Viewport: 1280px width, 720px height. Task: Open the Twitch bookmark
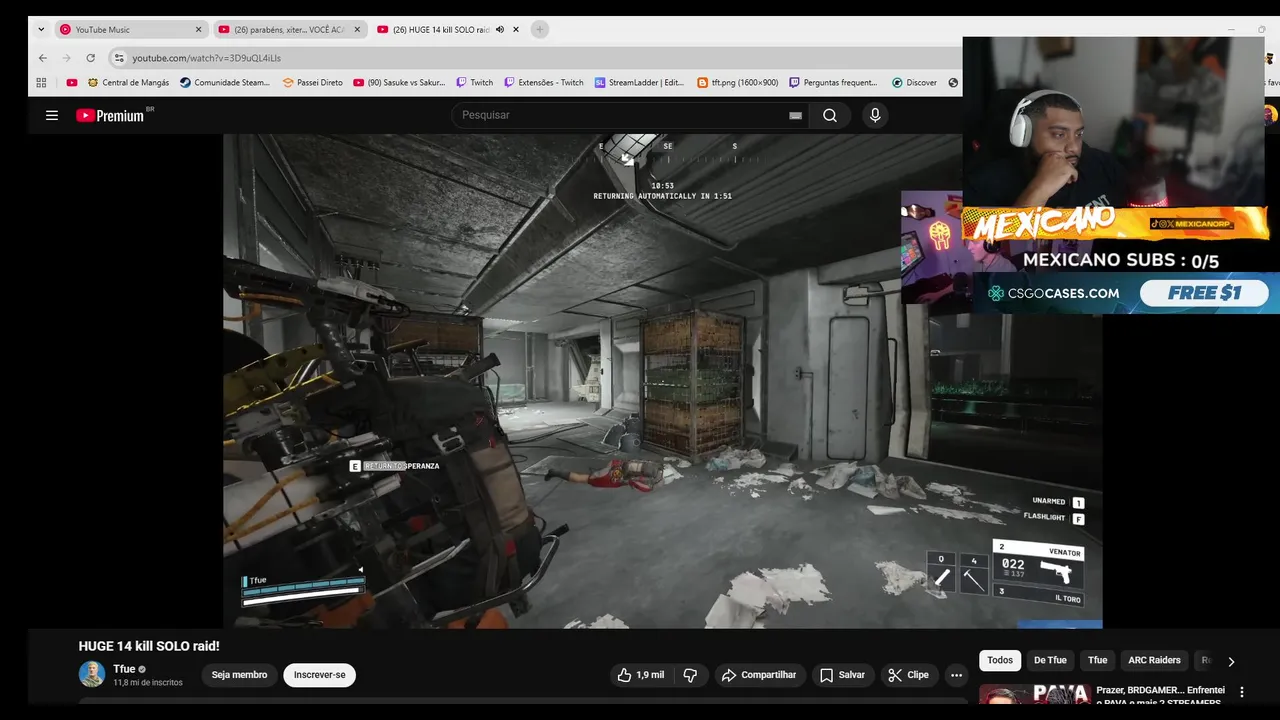pyautogui.click(x=474, y=83)
